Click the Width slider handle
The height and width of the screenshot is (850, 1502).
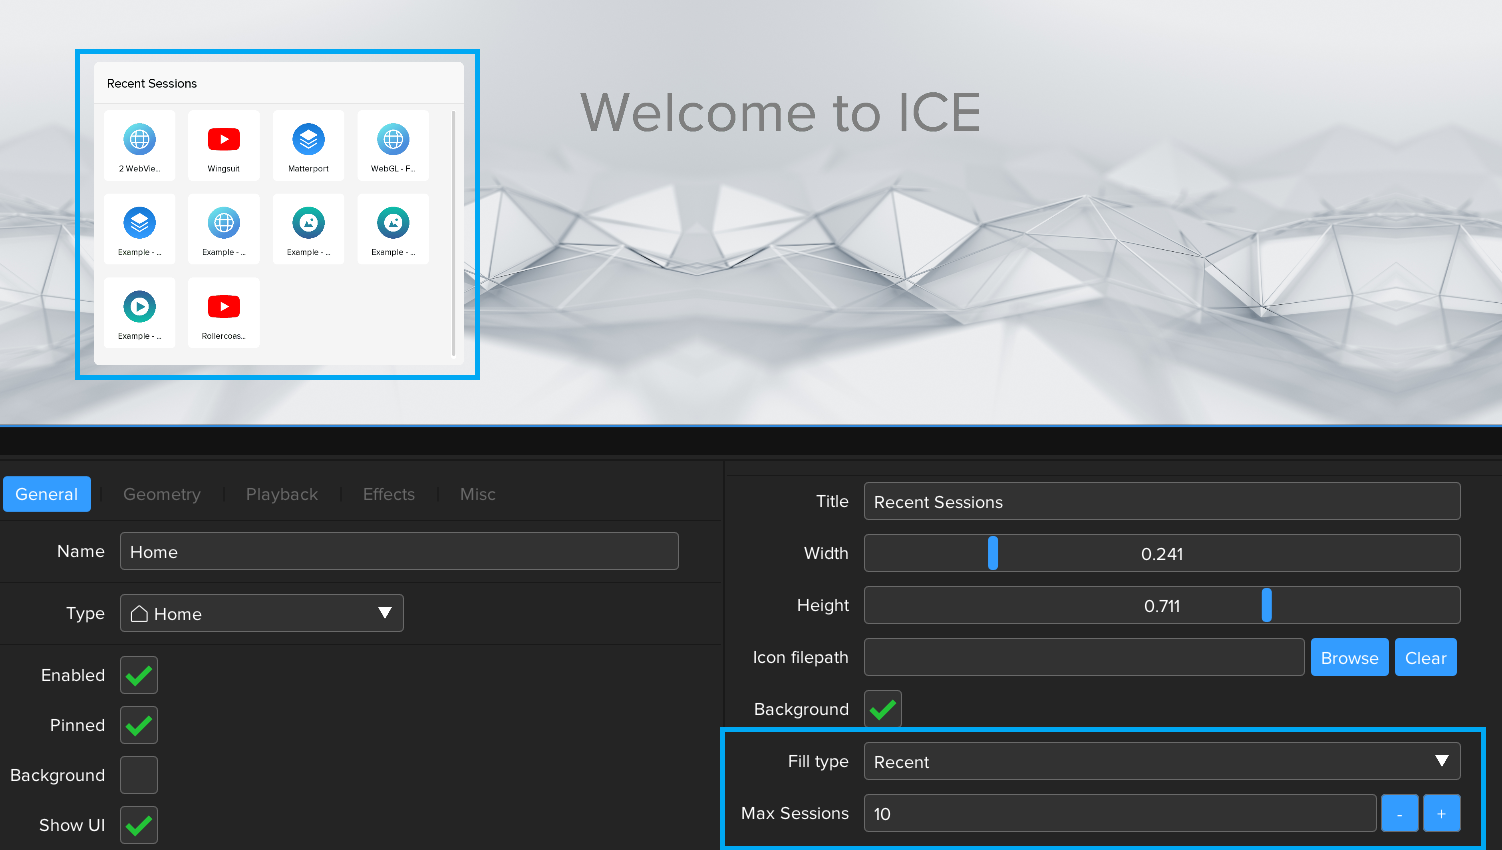click(993, 554)
